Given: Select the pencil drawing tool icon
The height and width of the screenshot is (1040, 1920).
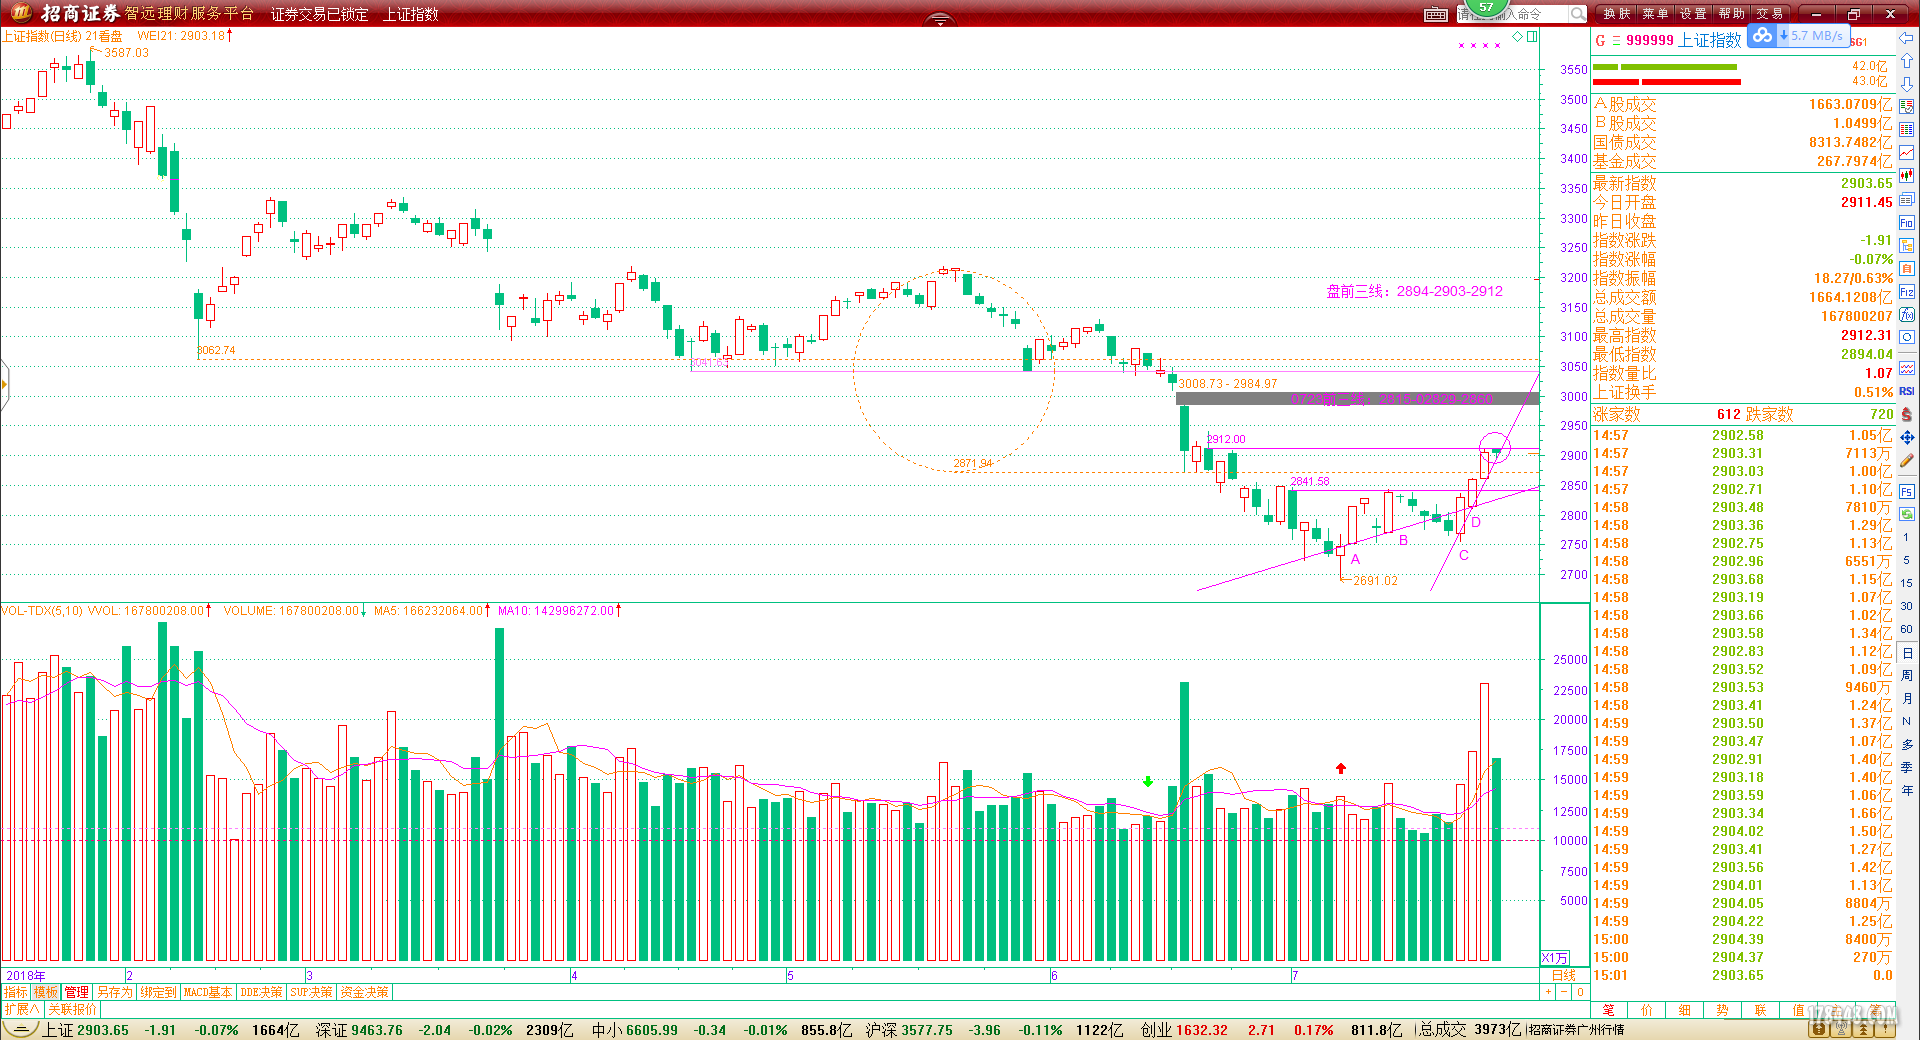Looking at the screenshot, I should pyautogui.click(x=1907, y=461).
